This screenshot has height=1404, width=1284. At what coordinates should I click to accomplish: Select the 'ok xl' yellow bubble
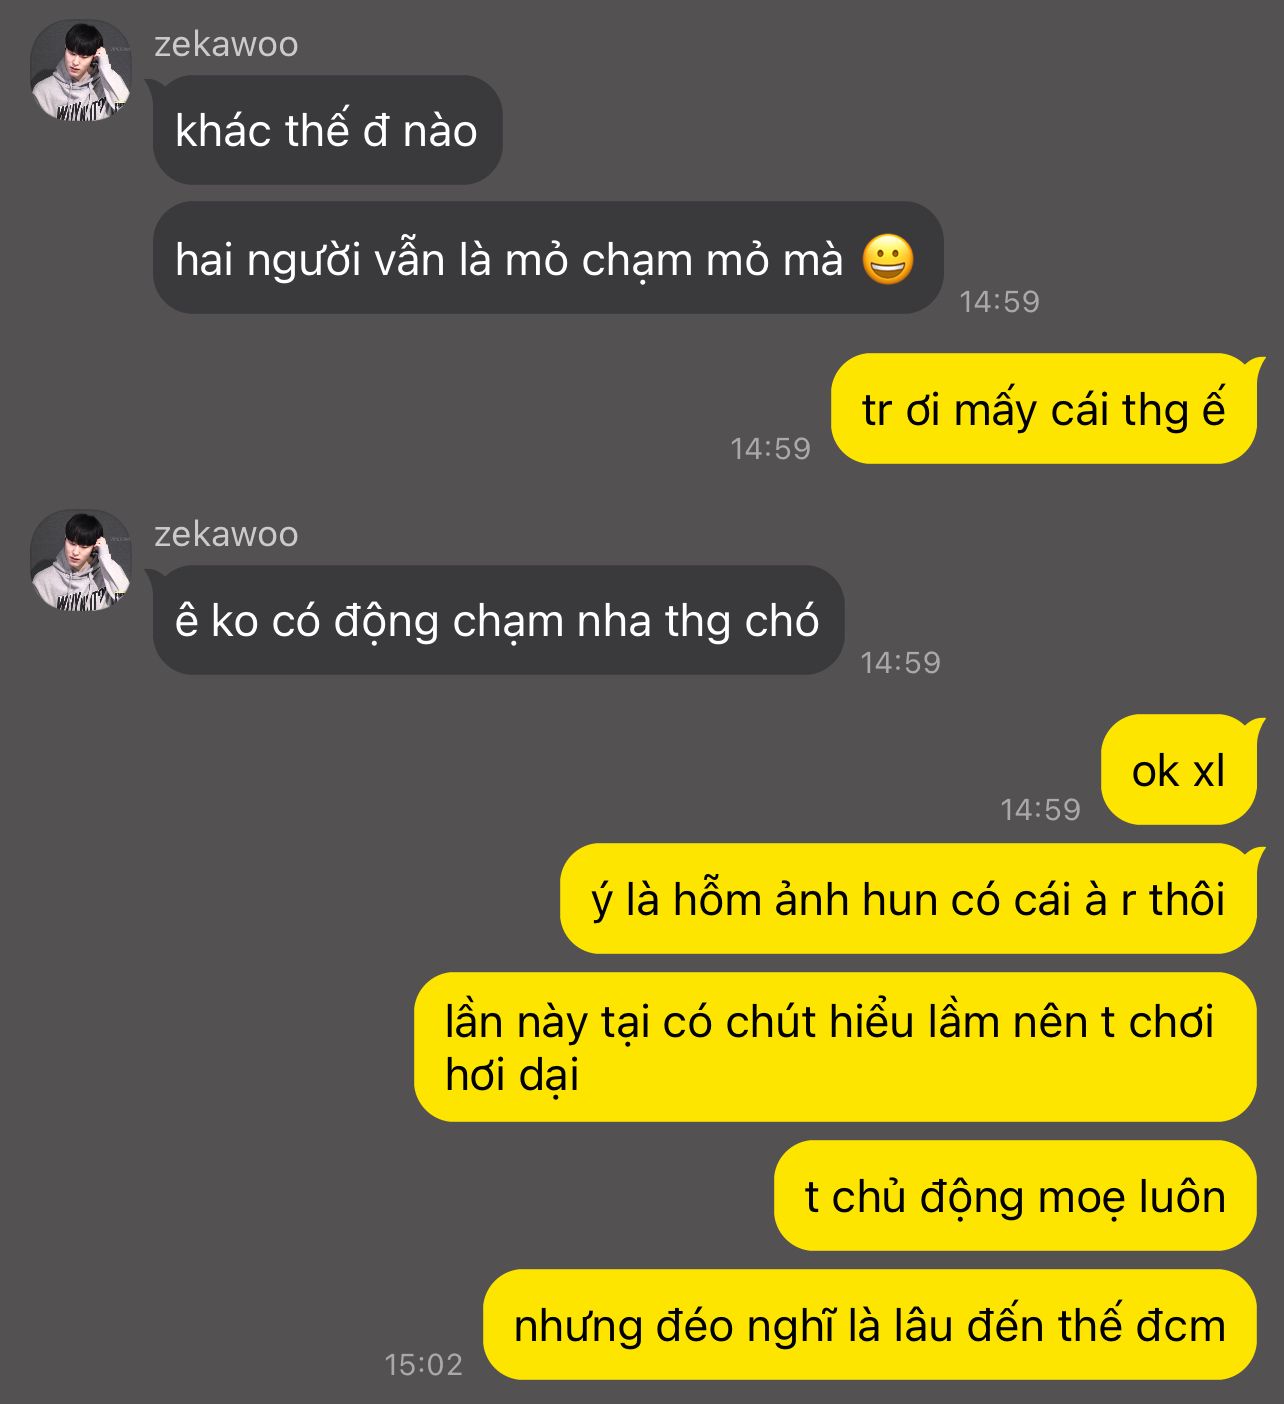tap(1179, 770)
